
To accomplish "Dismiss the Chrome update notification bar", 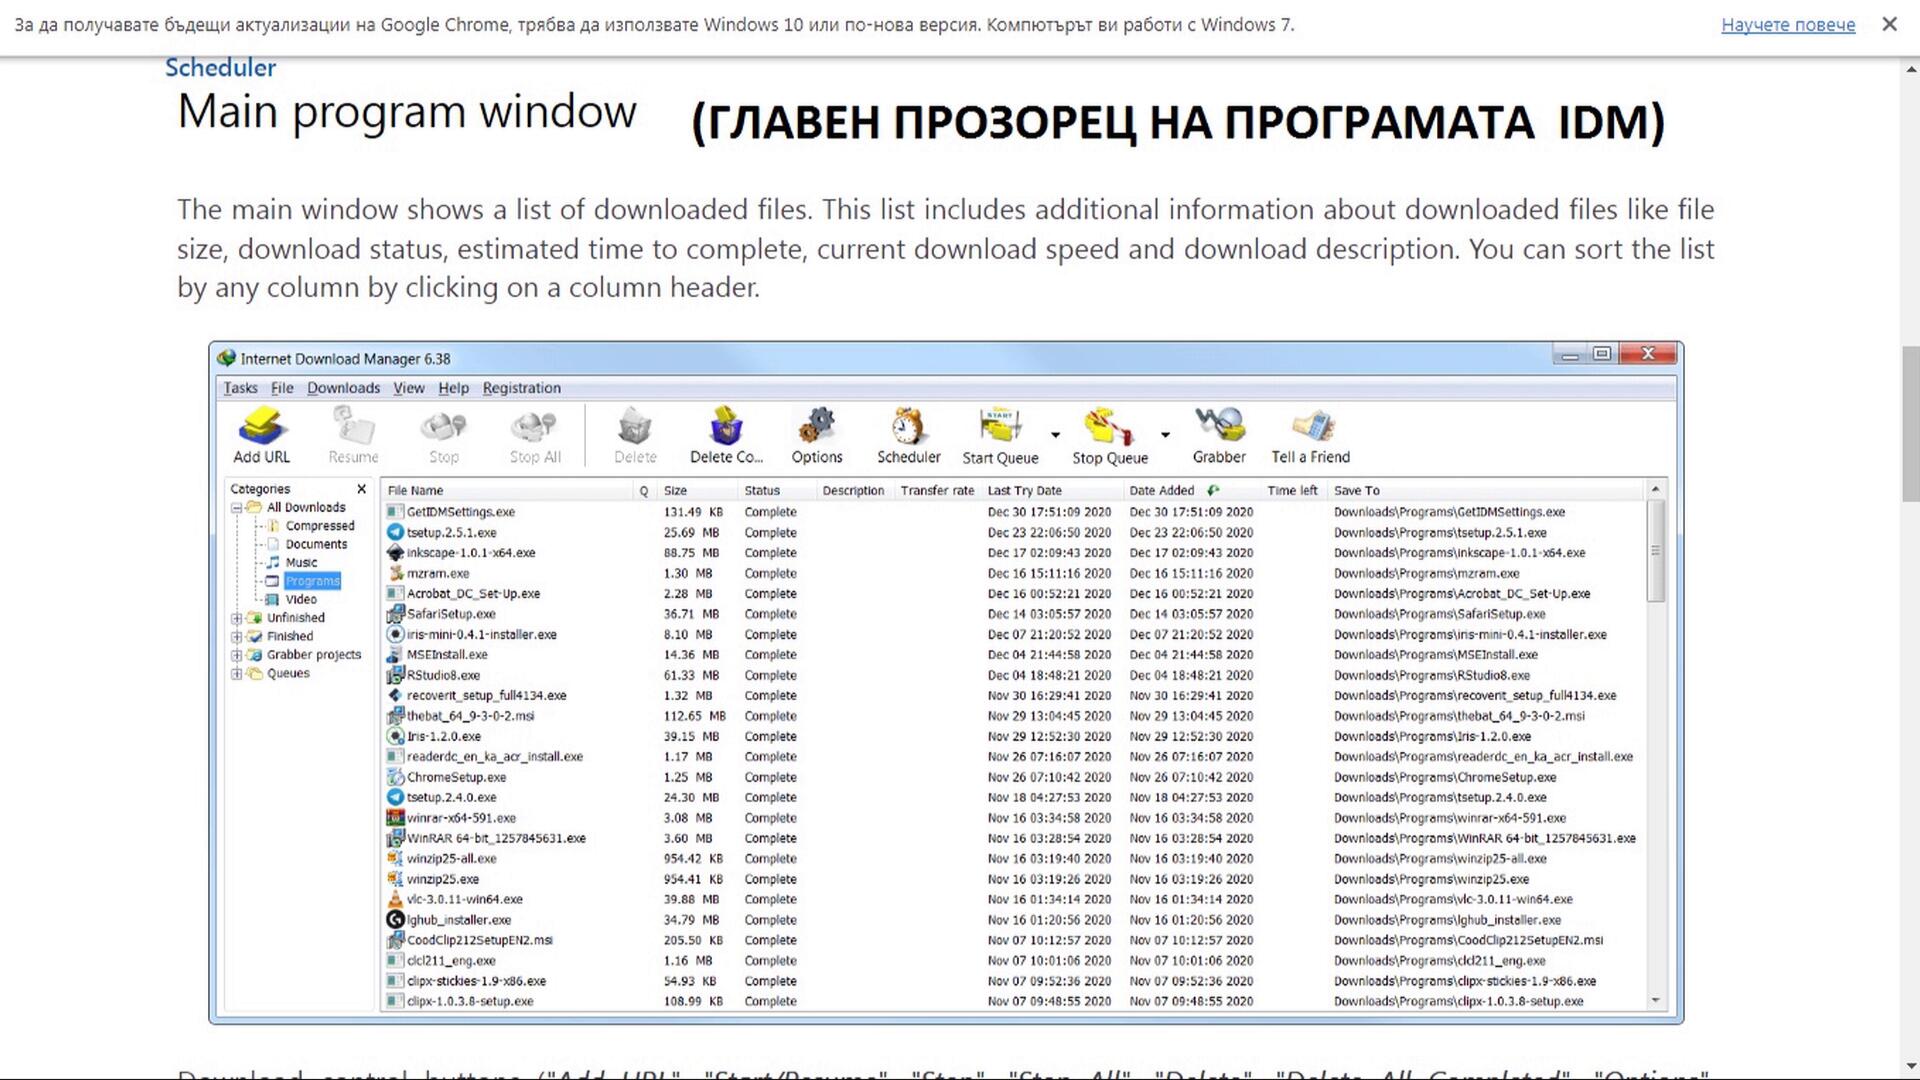I will 1889,24.
